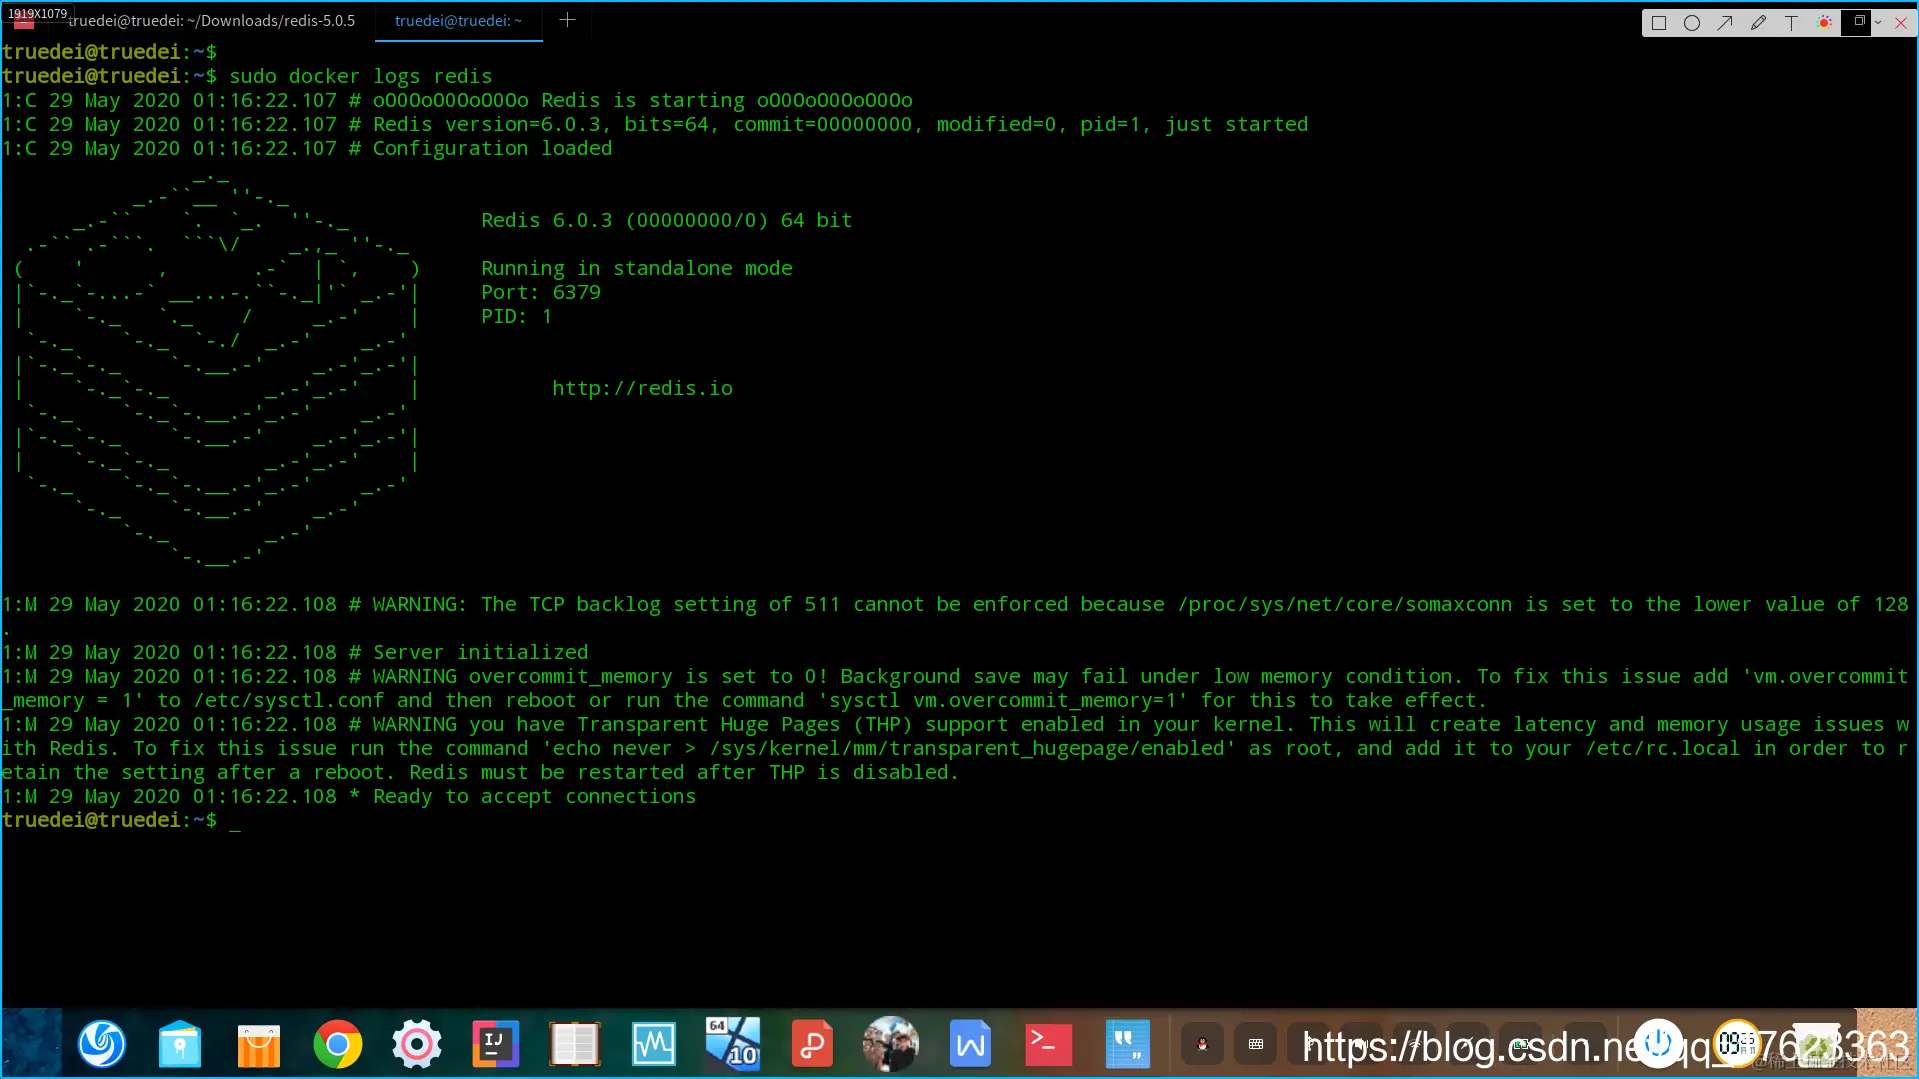Open the clock in the dock

[1737, 1044]
